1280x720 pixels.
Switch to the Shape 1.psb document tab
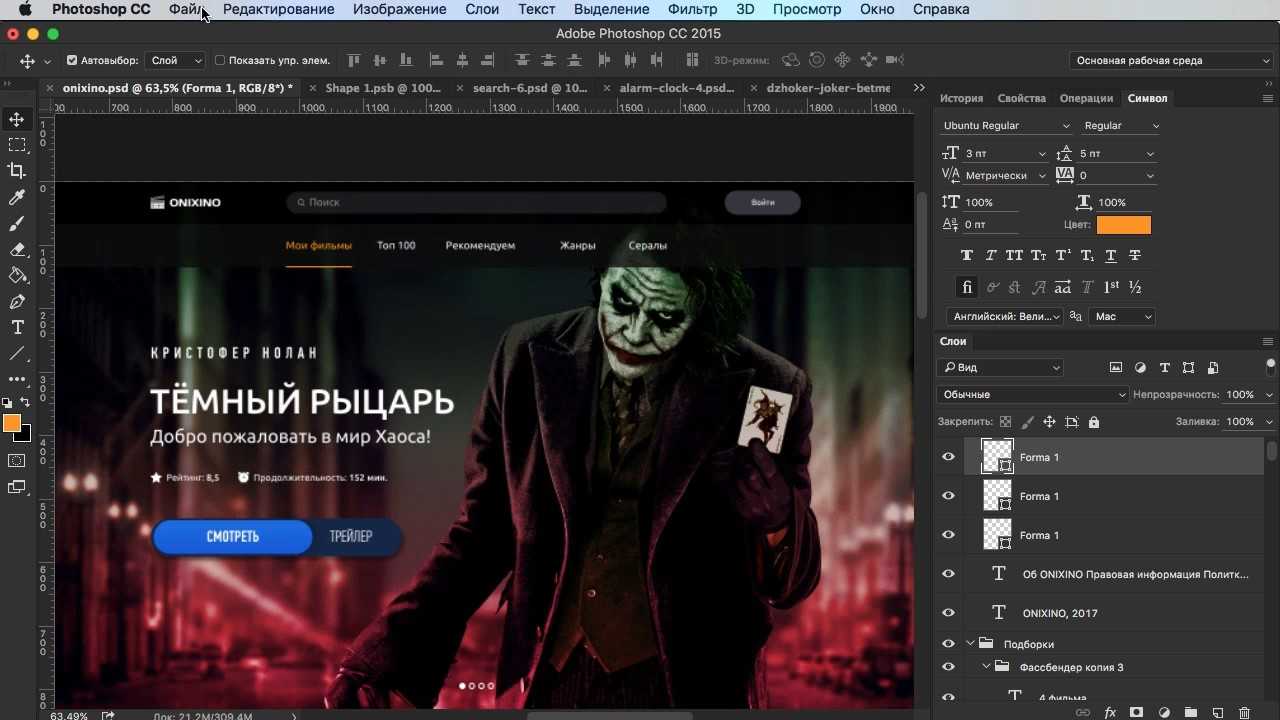(x=382, y=88)
